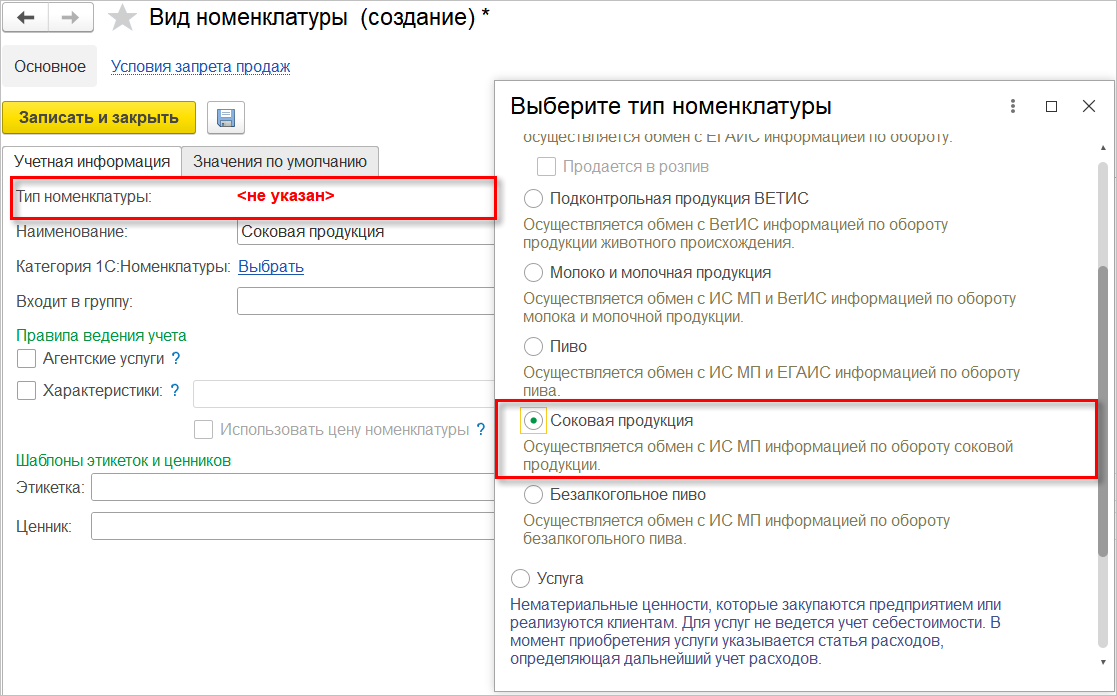Switch to Значения по умолчанию tab

point(280,162)
